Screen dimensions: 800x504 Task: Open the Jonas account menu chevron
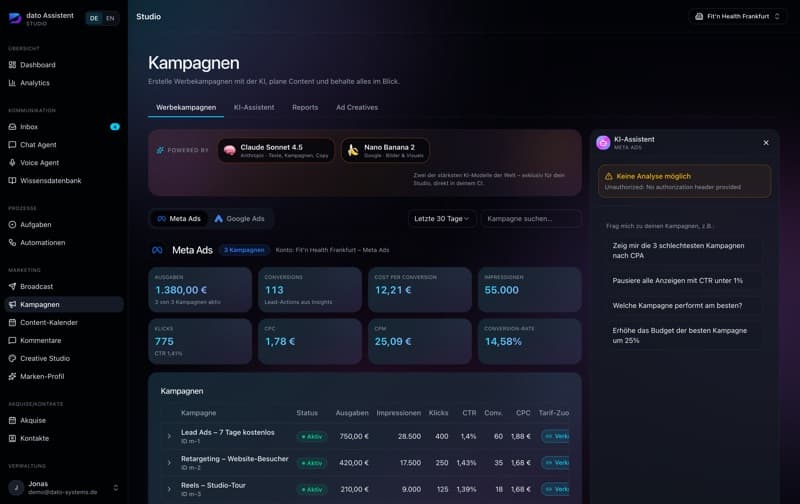(116, 488)
